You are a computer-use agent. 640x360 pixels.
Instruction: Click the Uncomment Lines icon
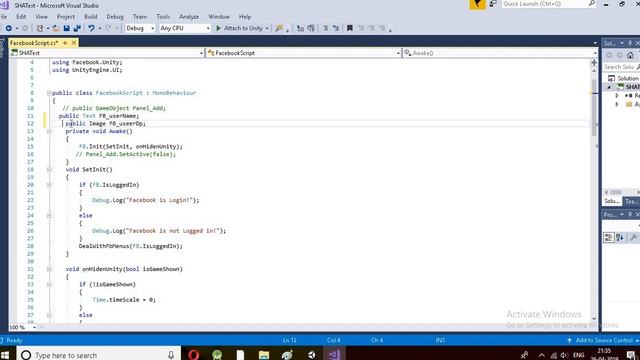coord(311,28)
